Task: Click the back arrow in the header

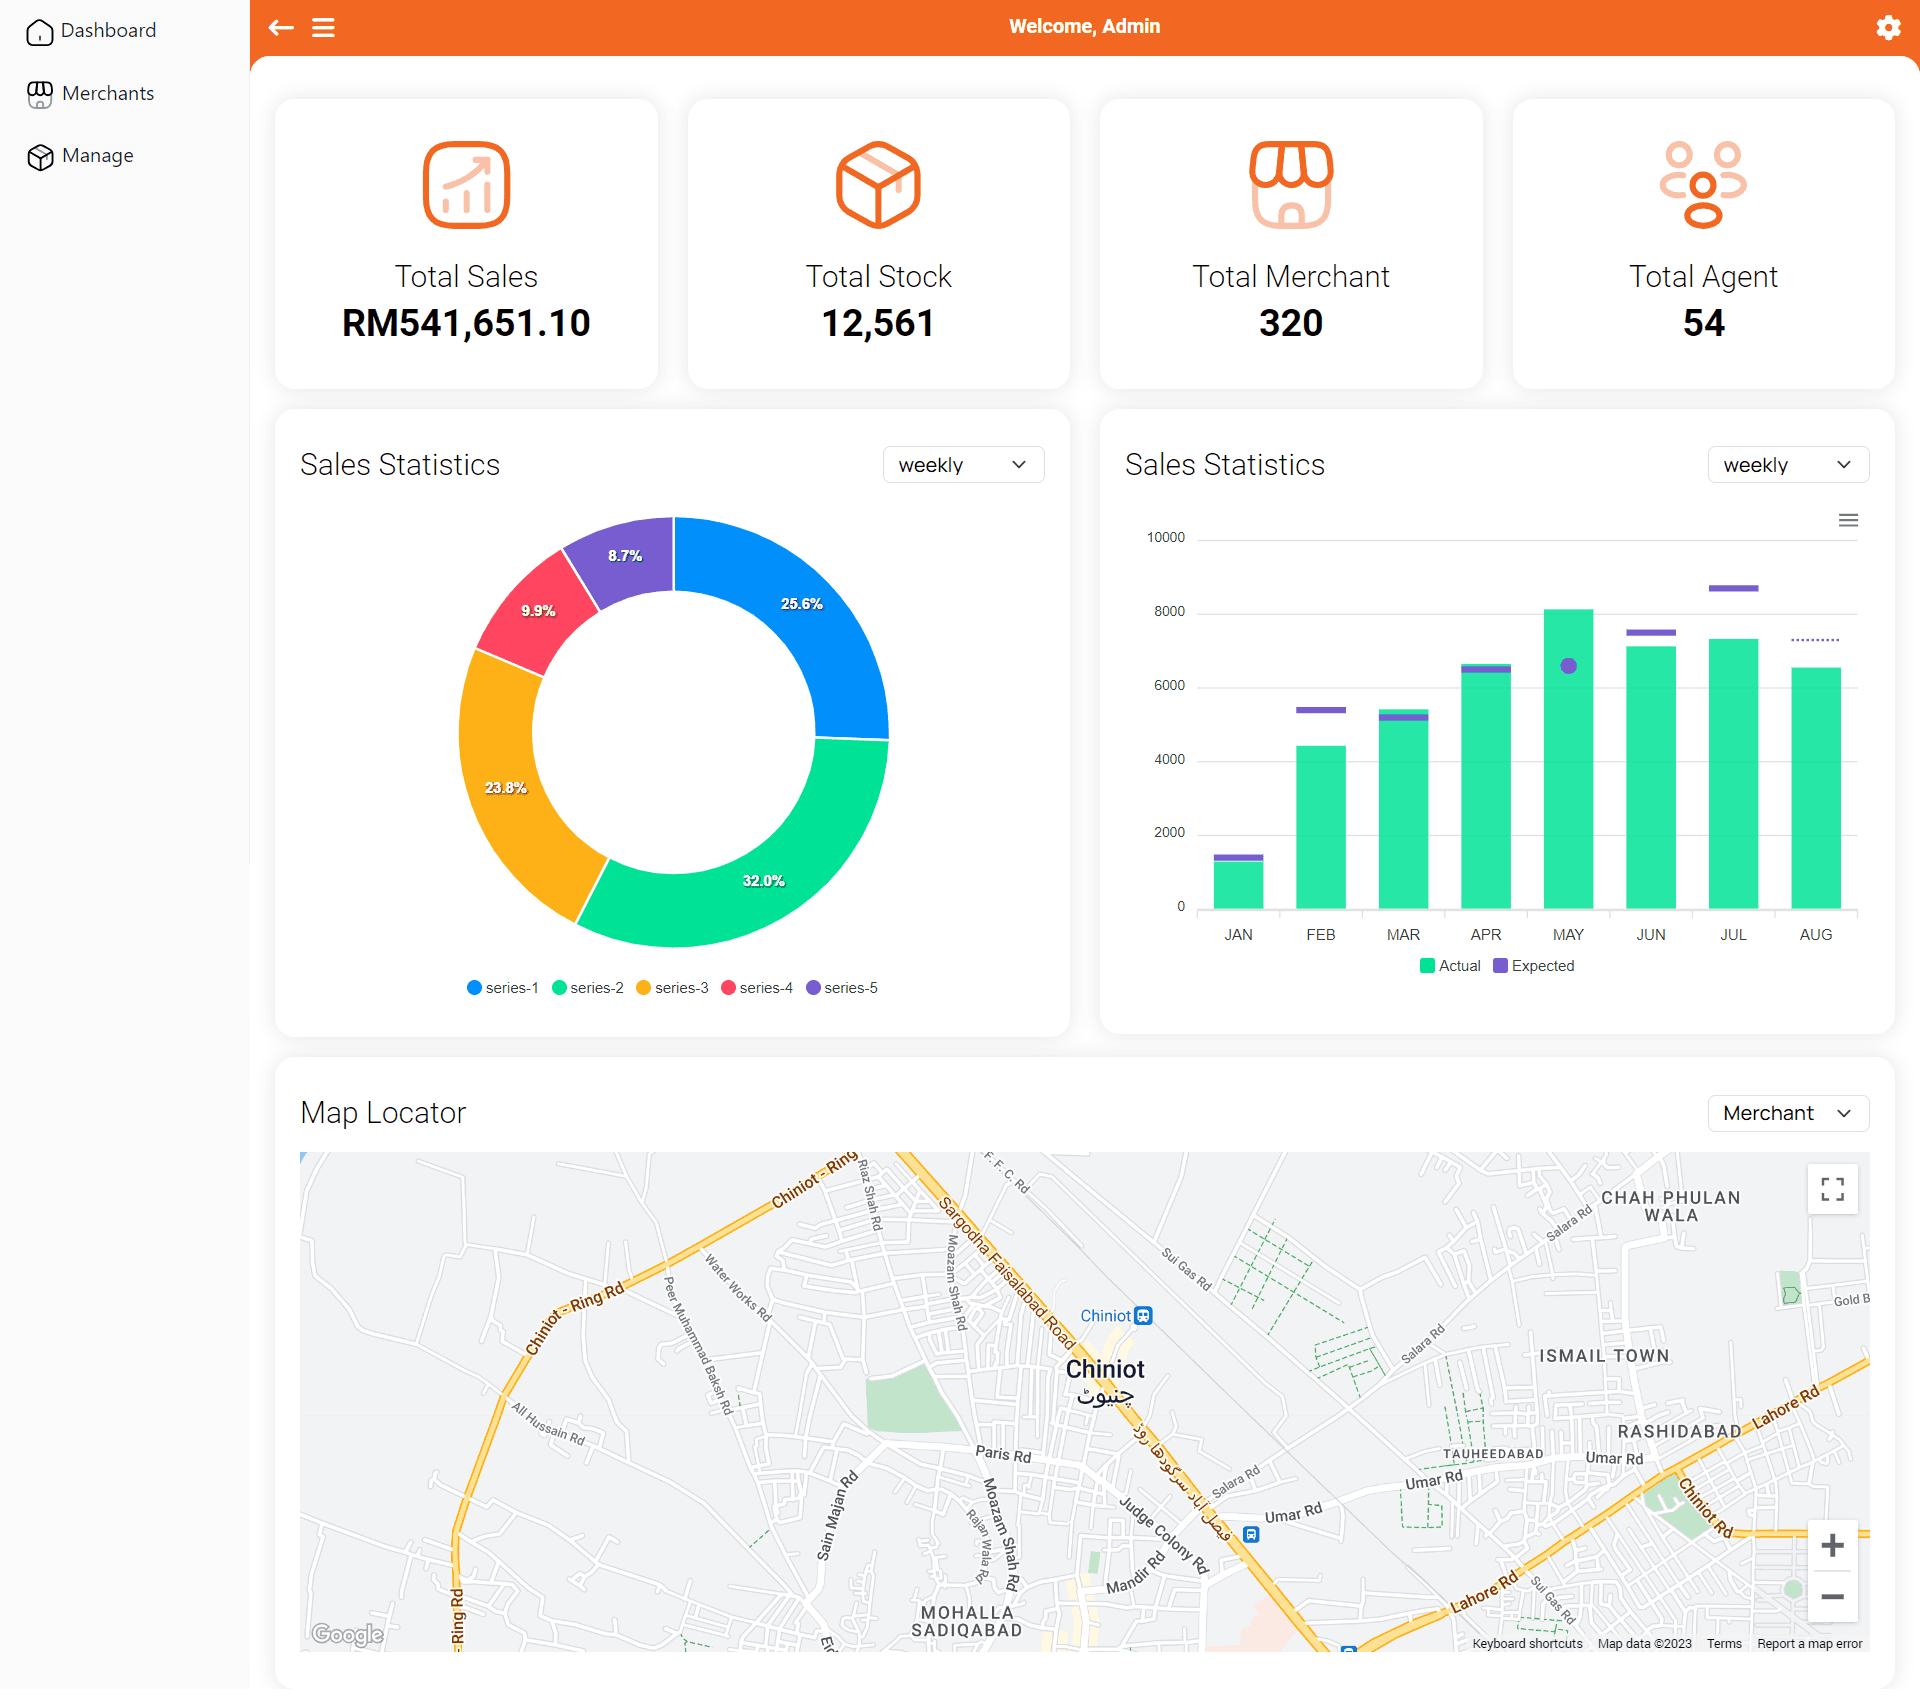Action: pyautogui.click(x=280, y=27)
